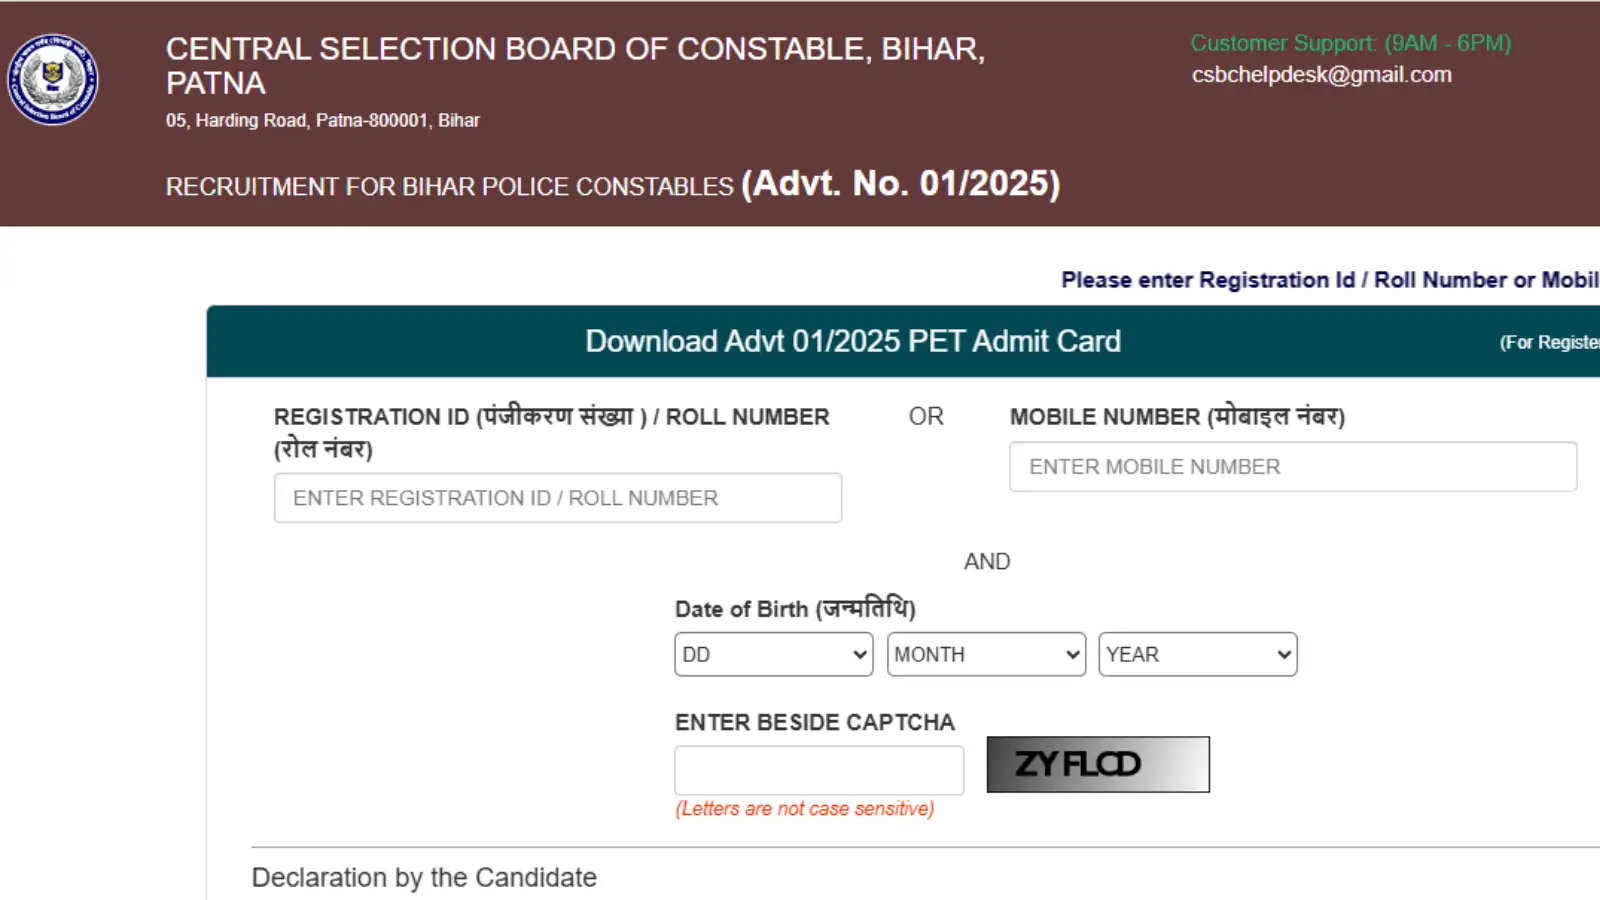Click the Advt. No. 01/2025 heading
This screenshot has height=900, width=1600.
coord(900,184)
